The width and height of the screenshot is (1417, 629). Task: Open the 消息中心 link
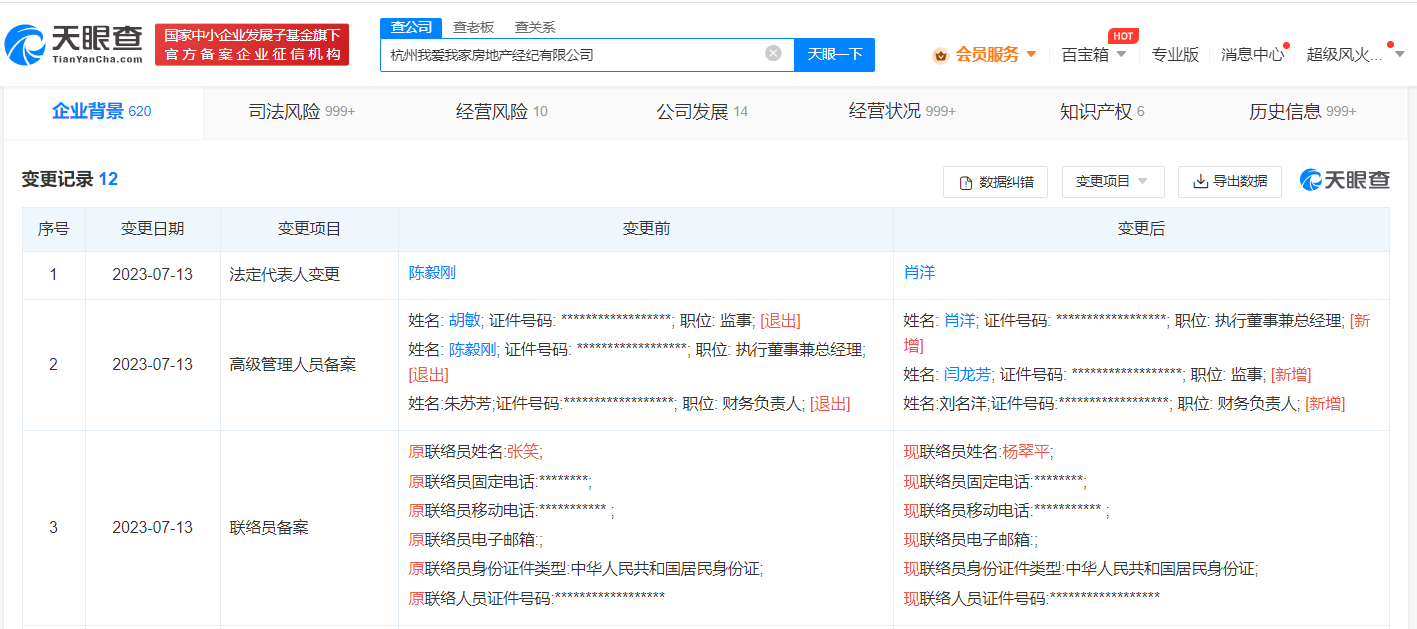coord(1252,54)
